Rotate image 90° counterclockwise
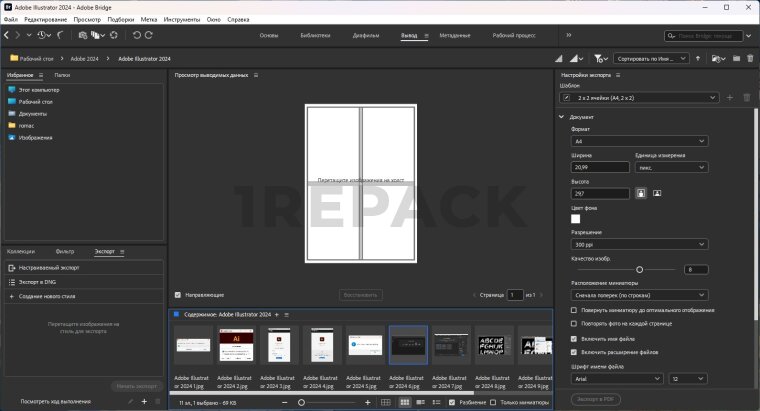Viewport: 760px width, 411px height. coord(137,35)
